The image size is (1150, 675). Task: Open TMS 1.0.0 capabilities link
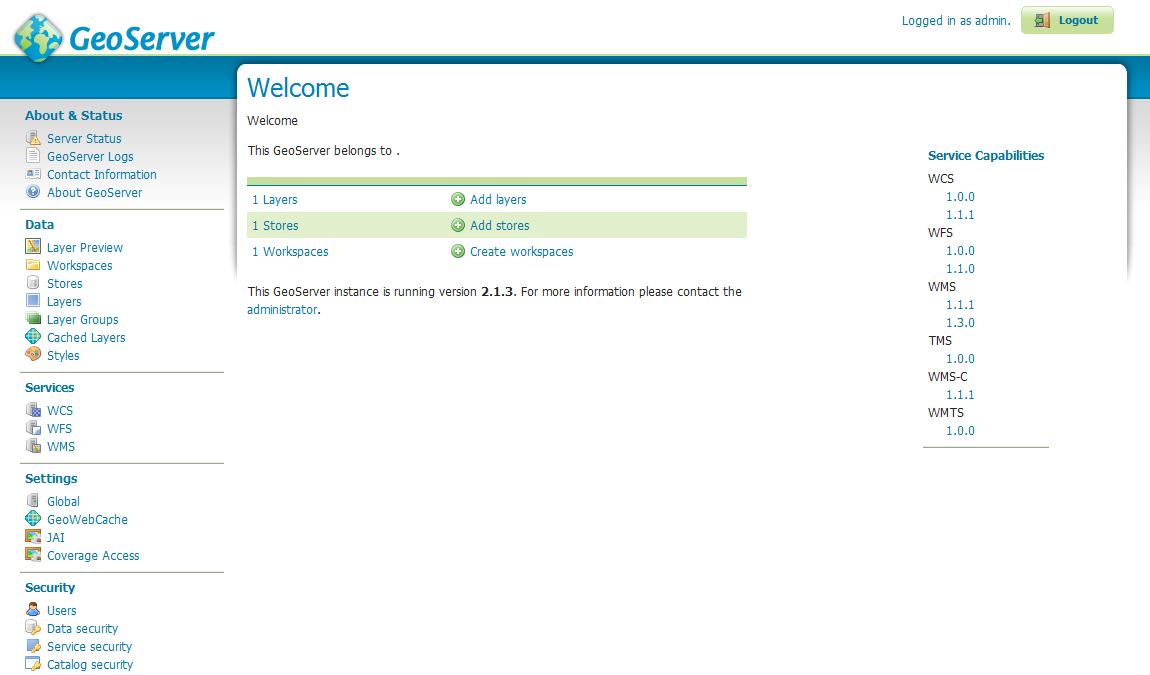point(960,359)
